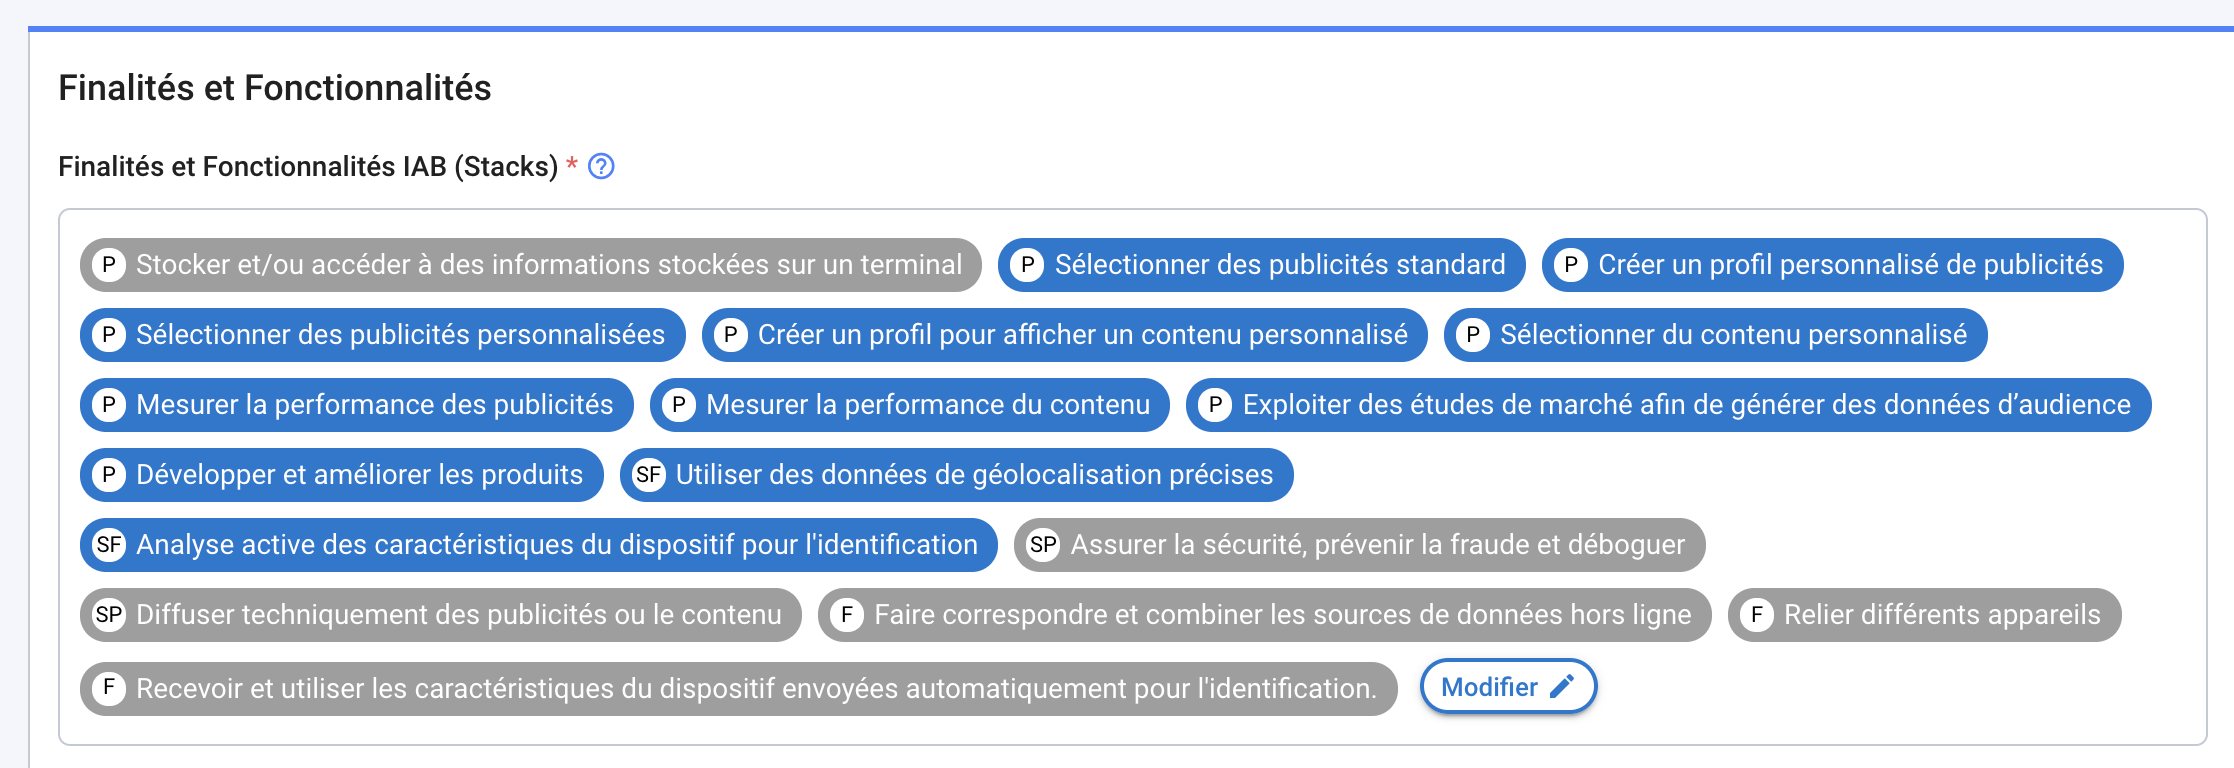Screen dimensions: 2234x768
Task: Select "Mesurer la performance du contenu" chip
Action: pyautogui.click(x=909, y=405)
